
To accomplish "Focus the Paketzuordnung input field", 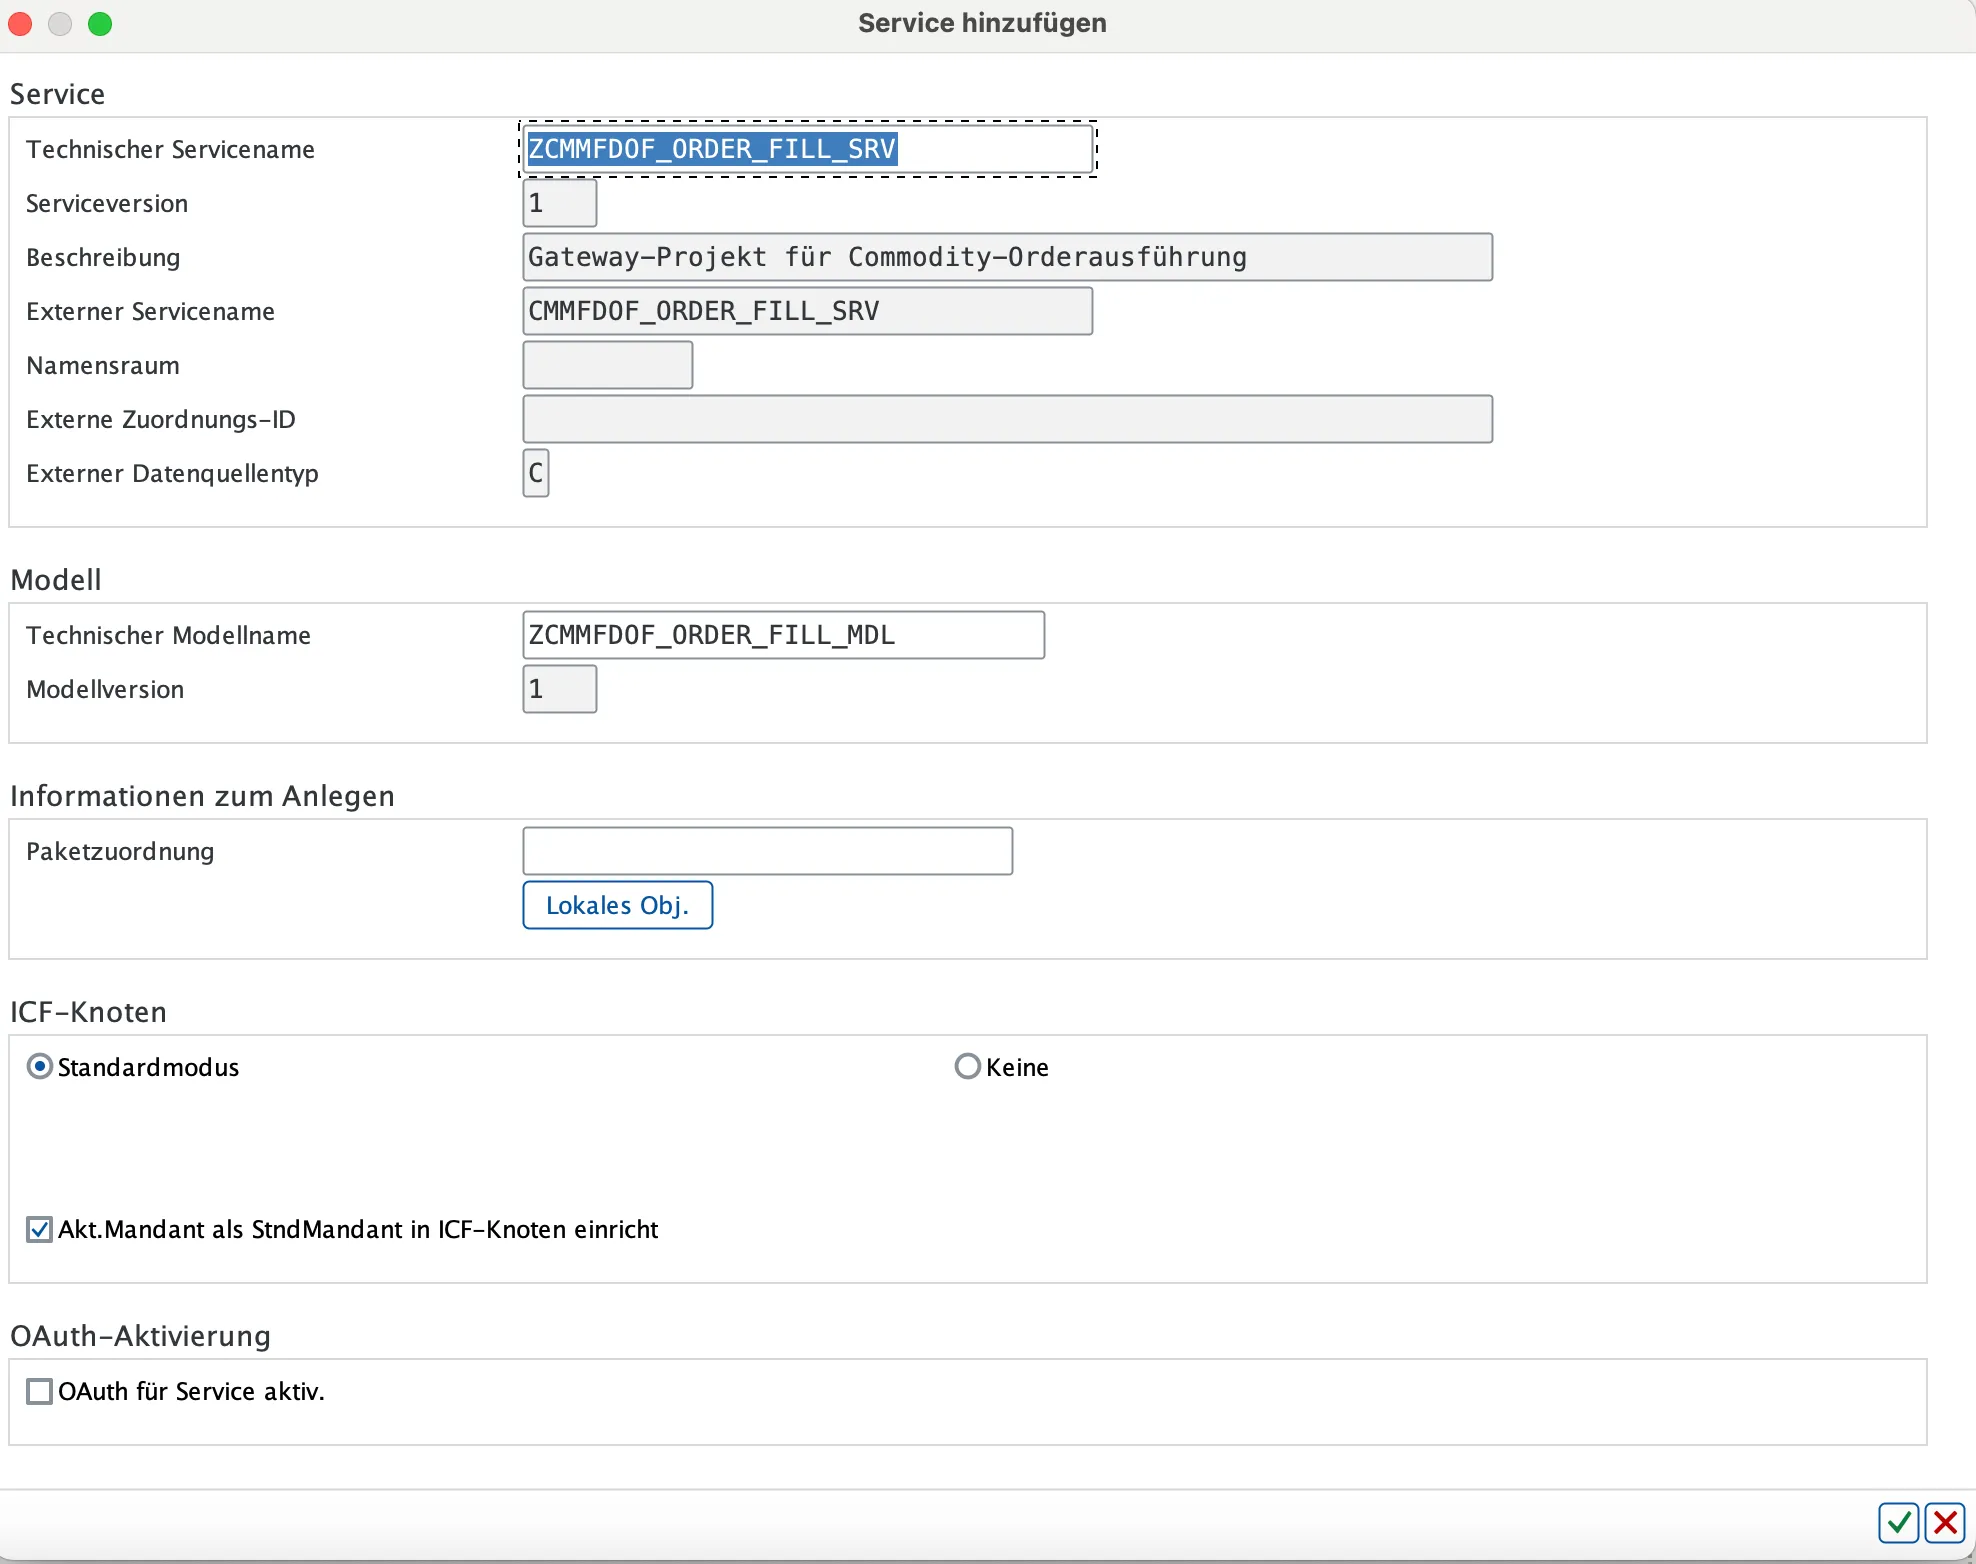I will click(x=767, y=851).
